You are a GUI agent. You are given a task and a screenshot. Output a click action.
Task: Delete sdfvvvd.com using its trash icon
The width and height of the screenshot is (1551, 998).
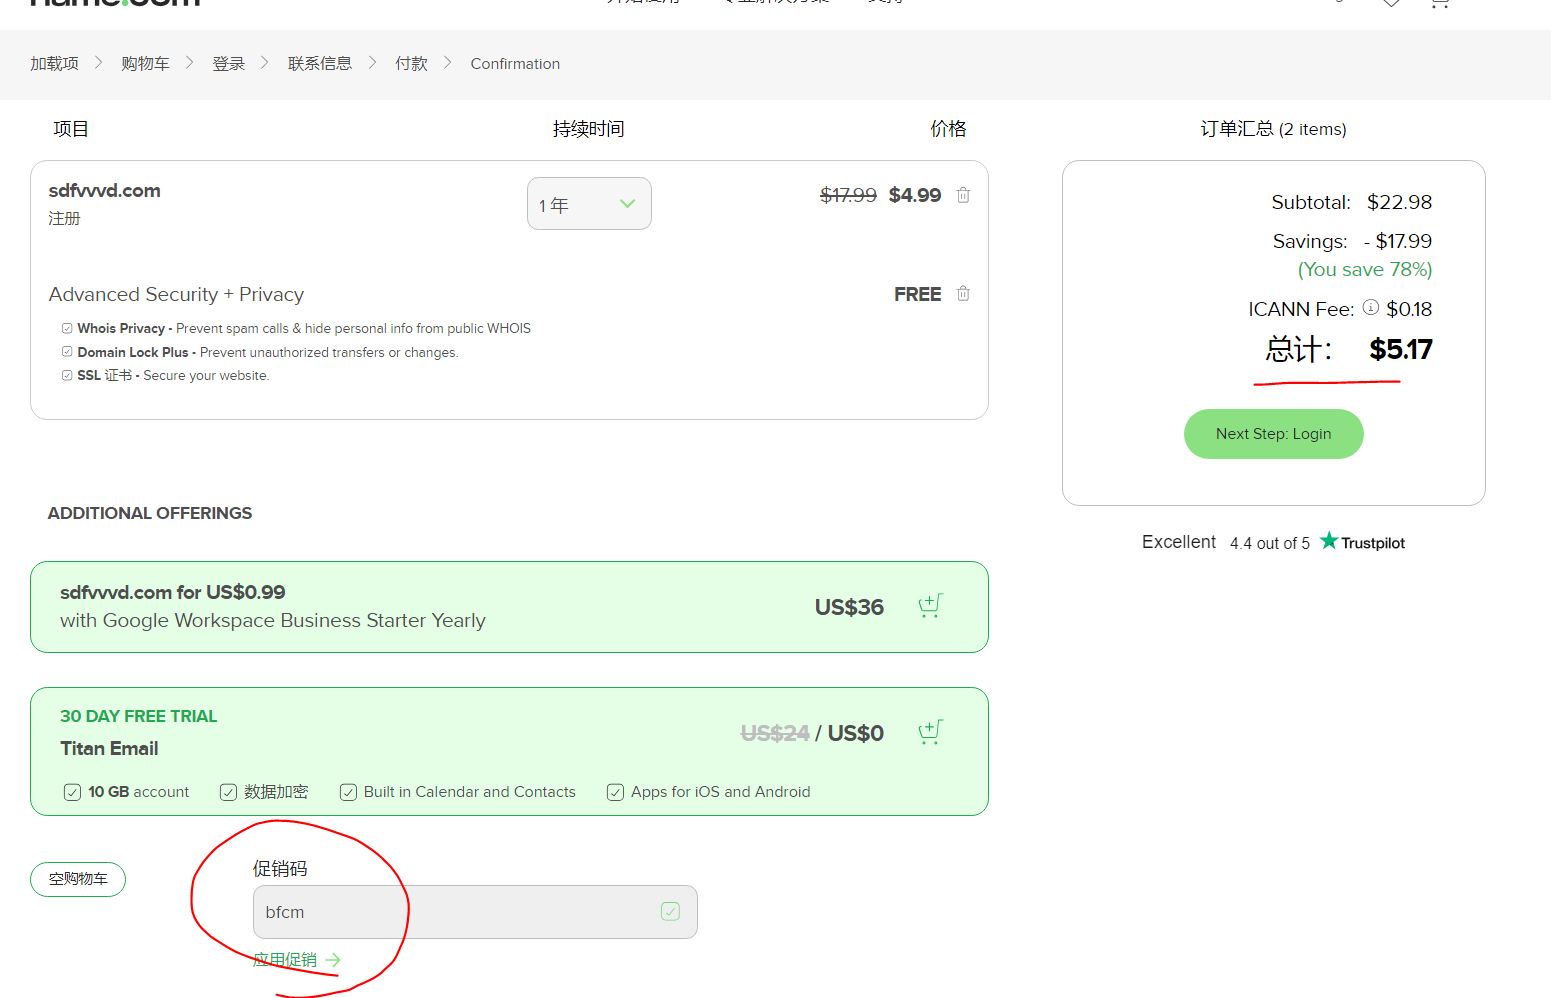pyautogui.click(x=963, y=195)
